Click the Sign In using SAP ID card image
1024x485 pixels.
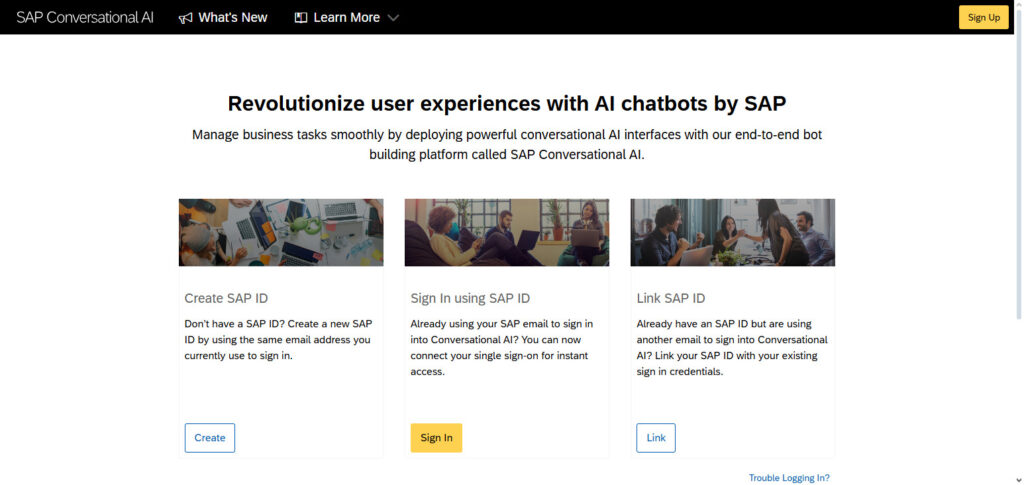(x=507, y=232)
